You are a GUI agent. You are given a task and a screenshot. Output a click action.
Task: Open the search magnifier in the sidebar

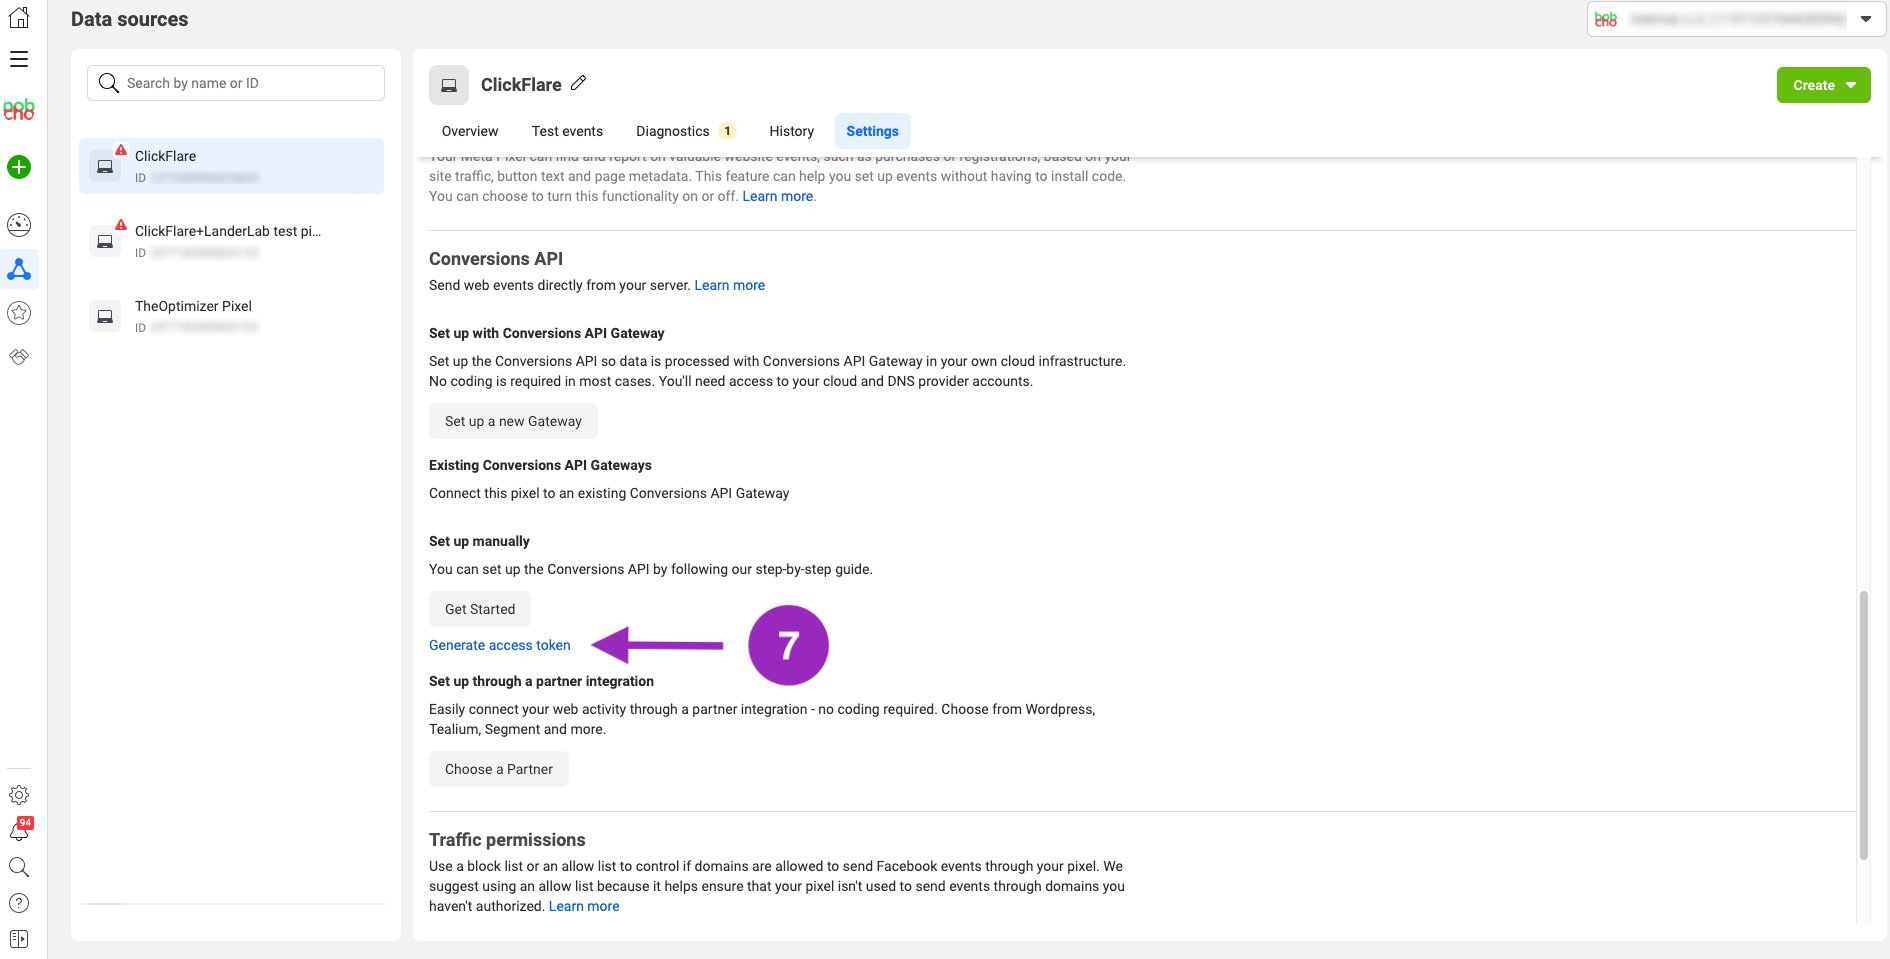(19, 867)
